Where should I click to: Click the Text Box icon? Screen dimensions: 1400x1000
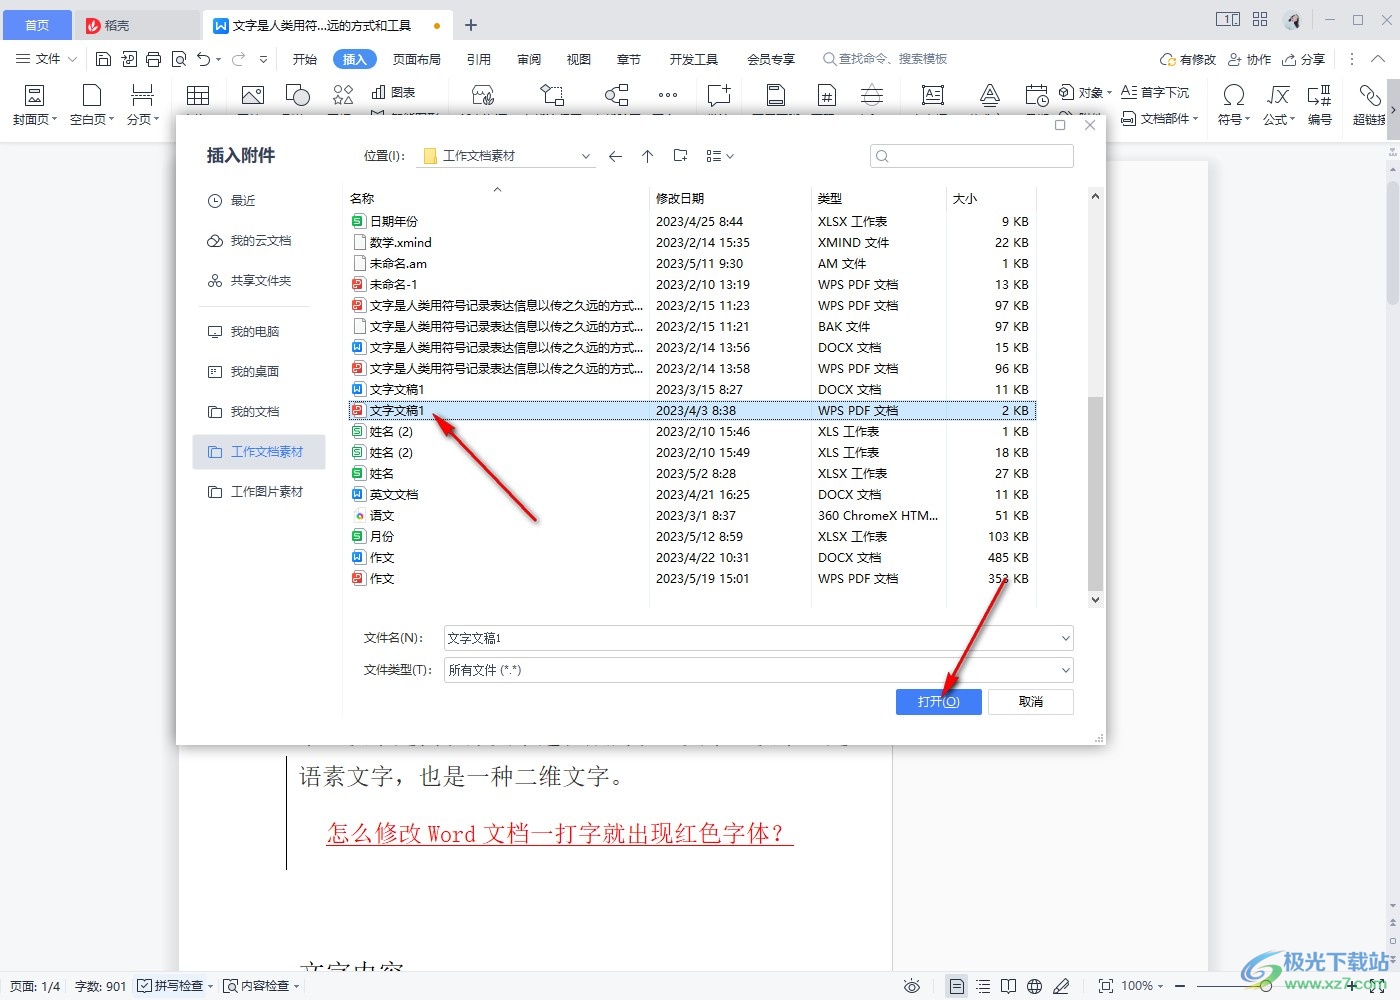(933, 96)
